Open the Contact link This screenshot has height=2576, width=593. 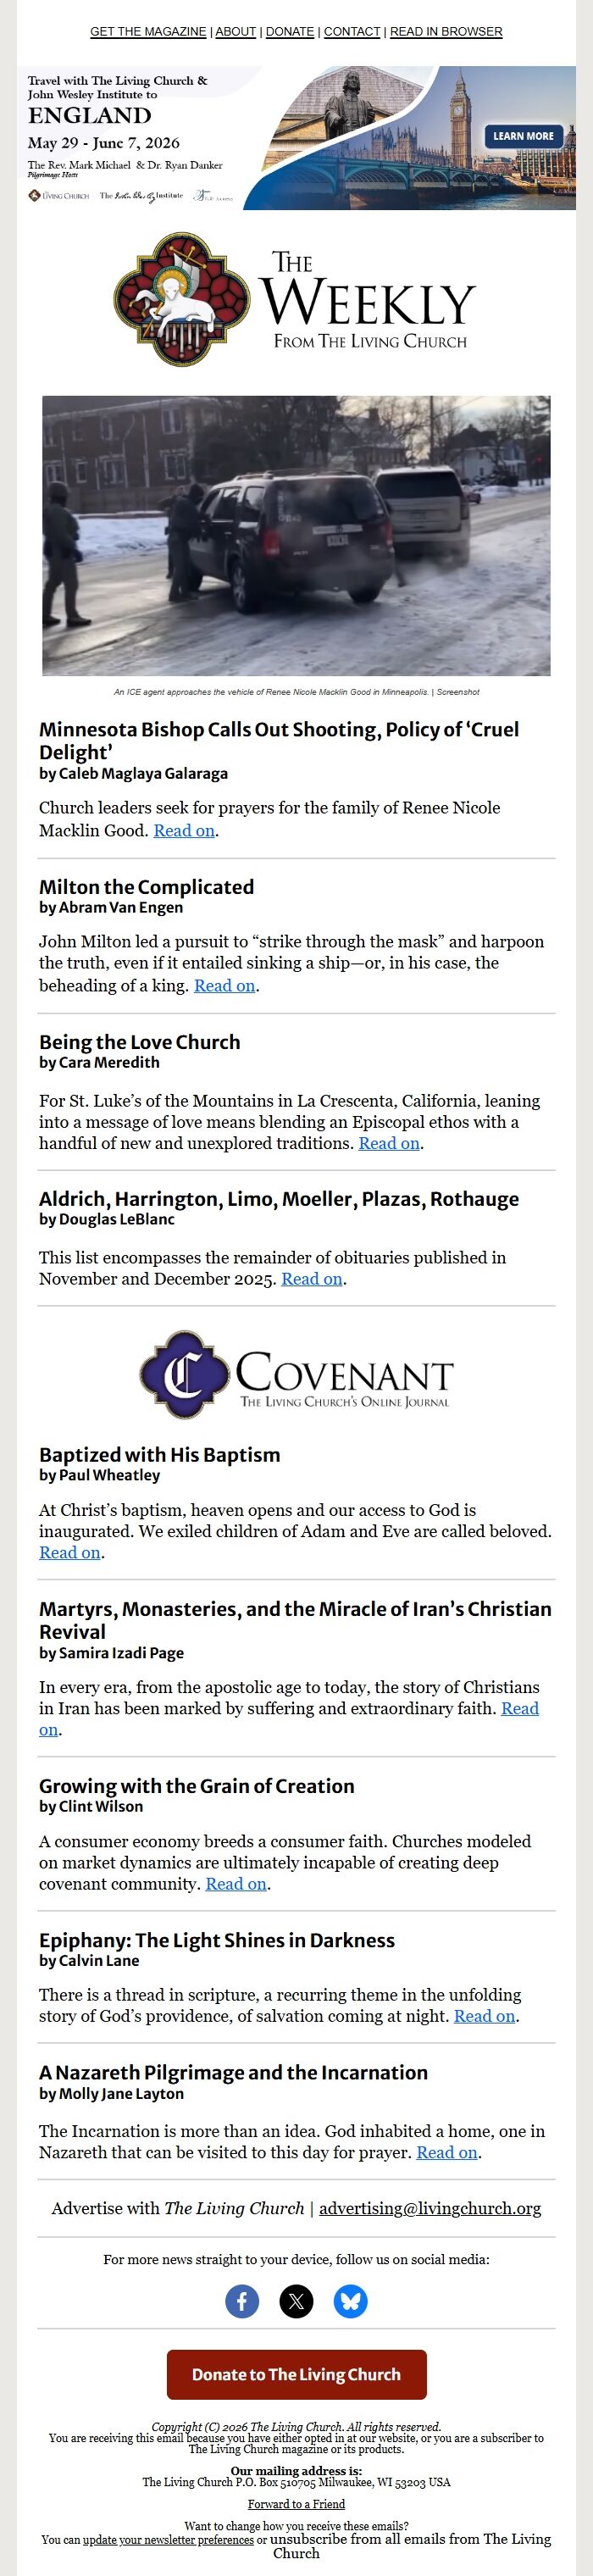352,32
